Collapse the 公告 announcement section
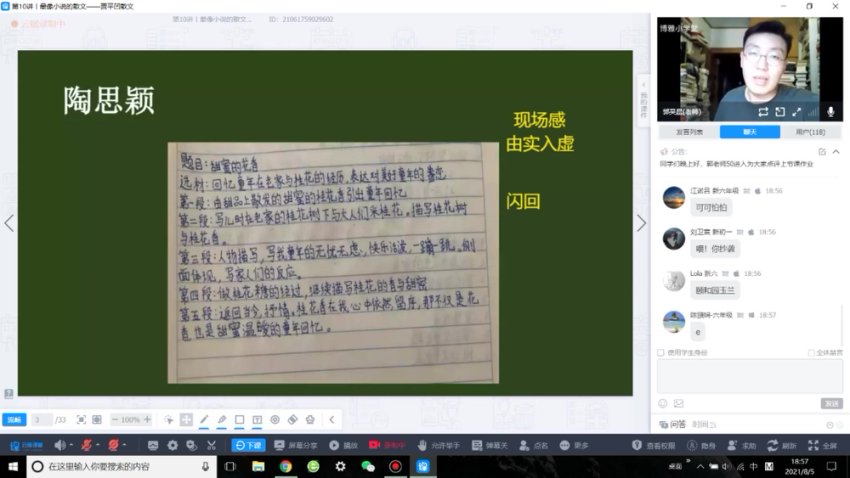850x478 pixels. coord(837,152)
